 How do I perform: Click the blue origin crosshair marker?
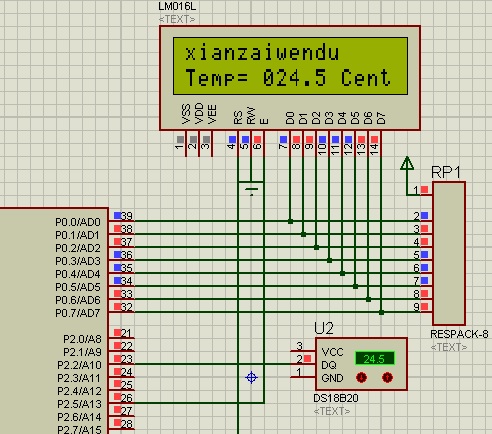click(x=251, y=378)
